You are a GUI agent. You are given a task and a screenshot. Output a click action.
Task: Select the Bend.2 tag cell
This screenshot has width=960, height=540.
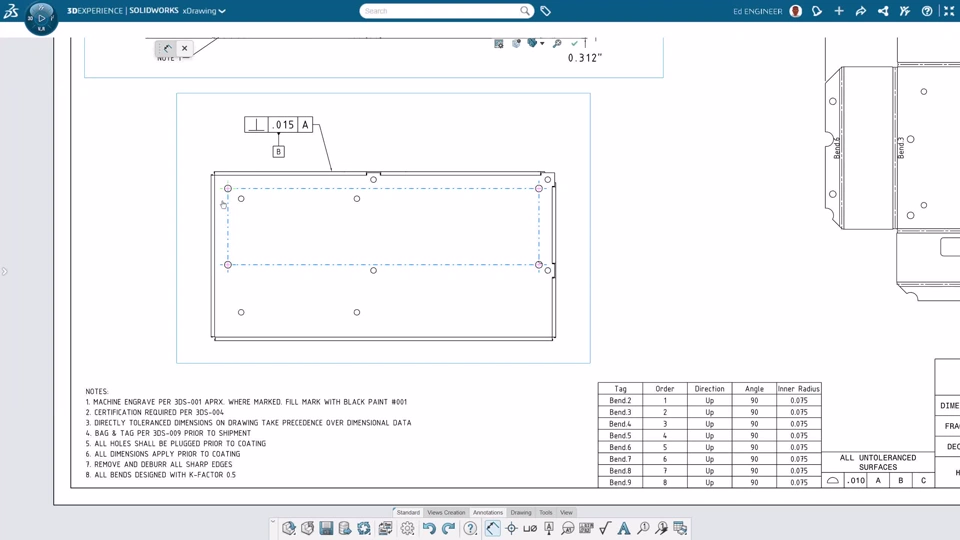620,400
